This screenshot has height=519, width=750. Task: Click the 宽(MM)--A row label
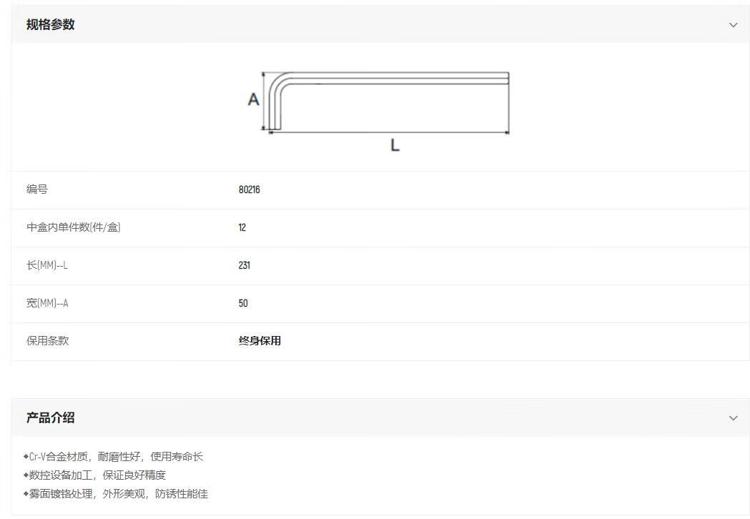click(54, 303)
